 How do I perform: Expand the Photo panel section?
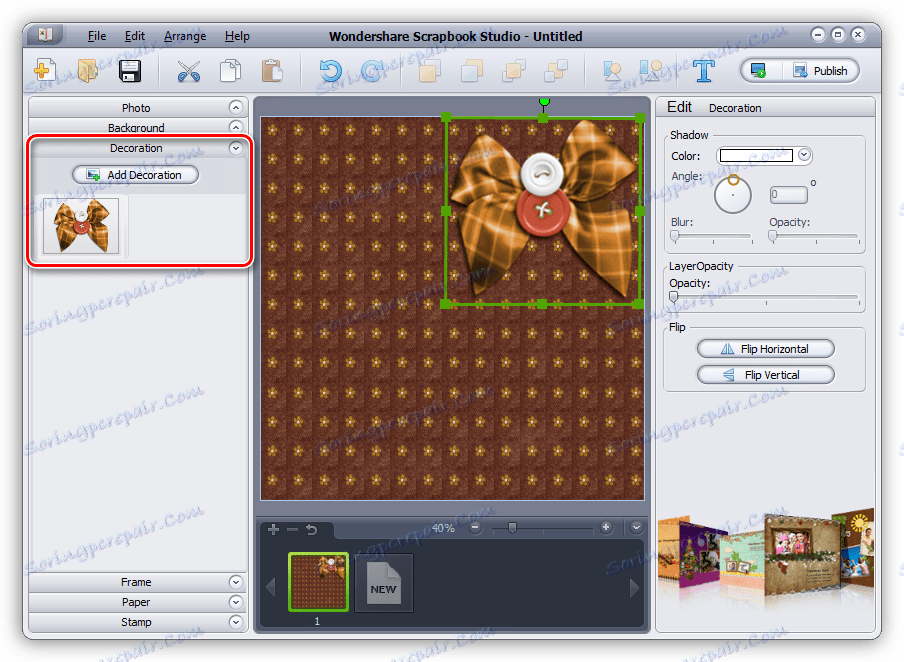235,107
